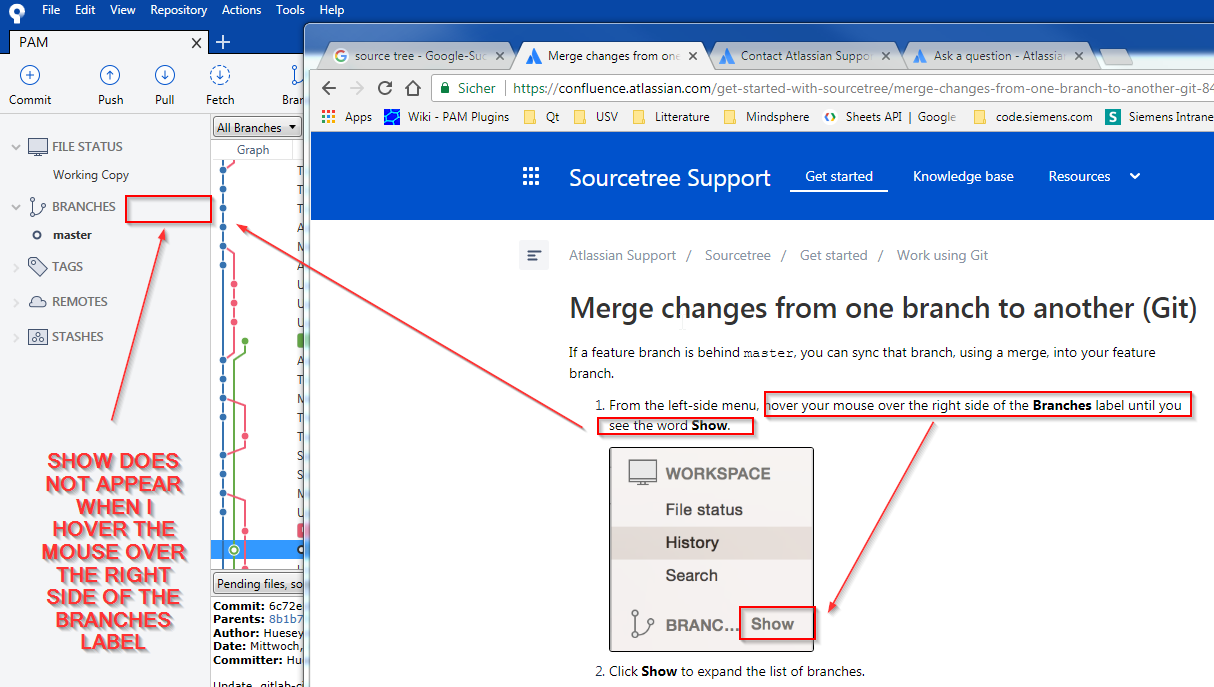Open the File menu
The height and width of the screenshot is (687, 1214).
click(51, 10)
